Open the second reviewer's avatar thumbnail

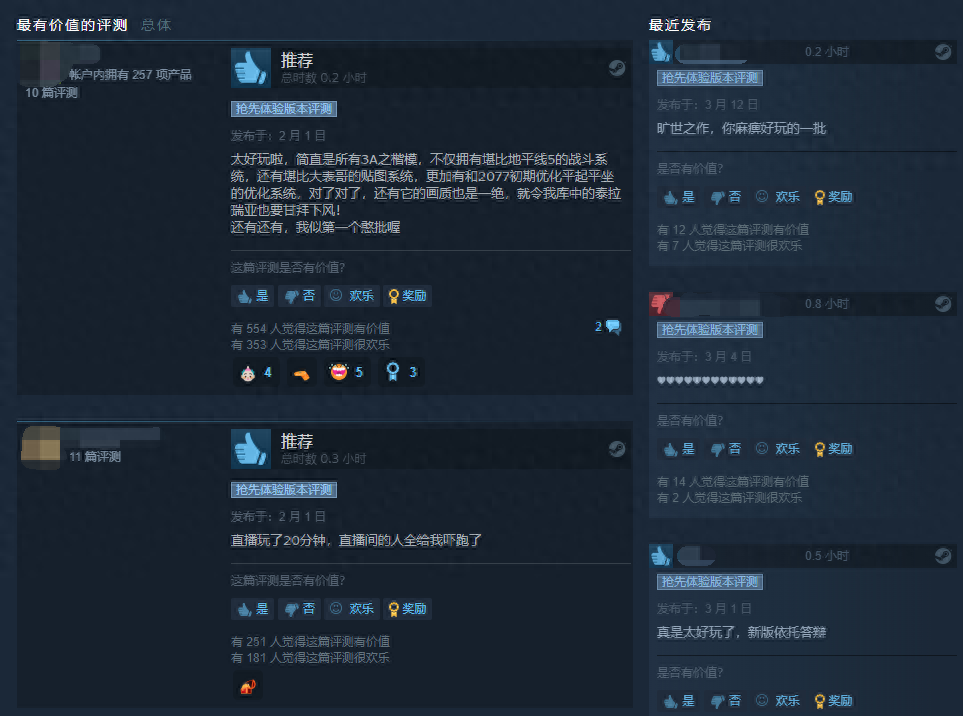point(41,446)
